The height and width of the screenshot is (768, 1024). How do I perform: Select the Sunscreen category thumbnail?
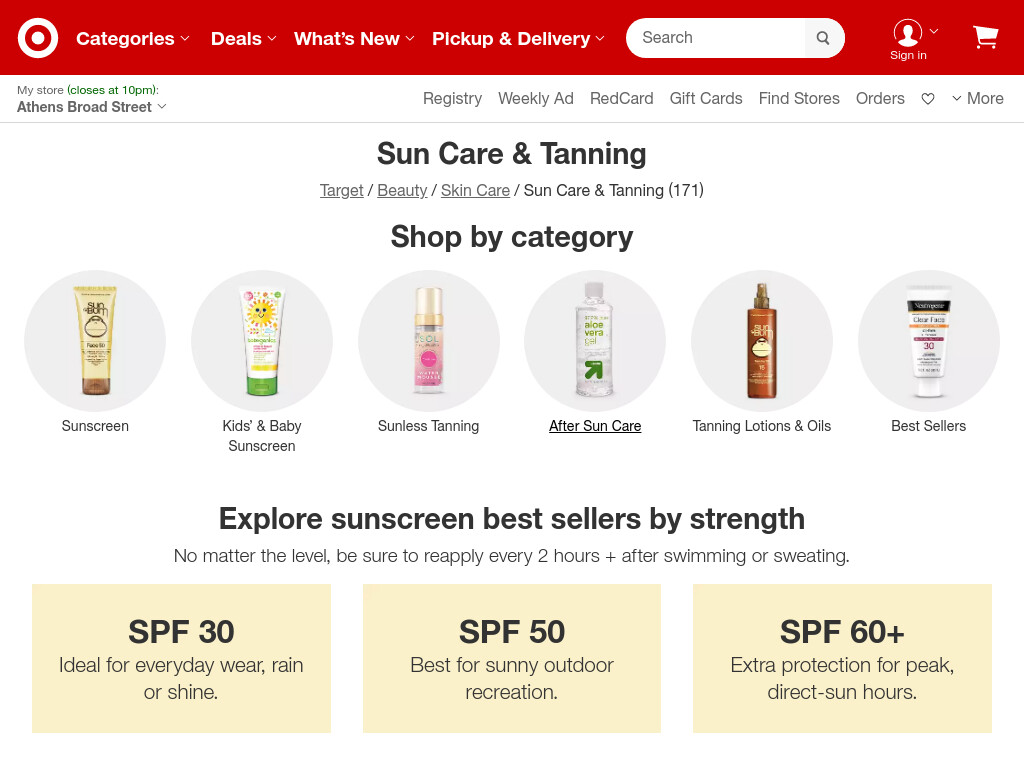[95, 341]
